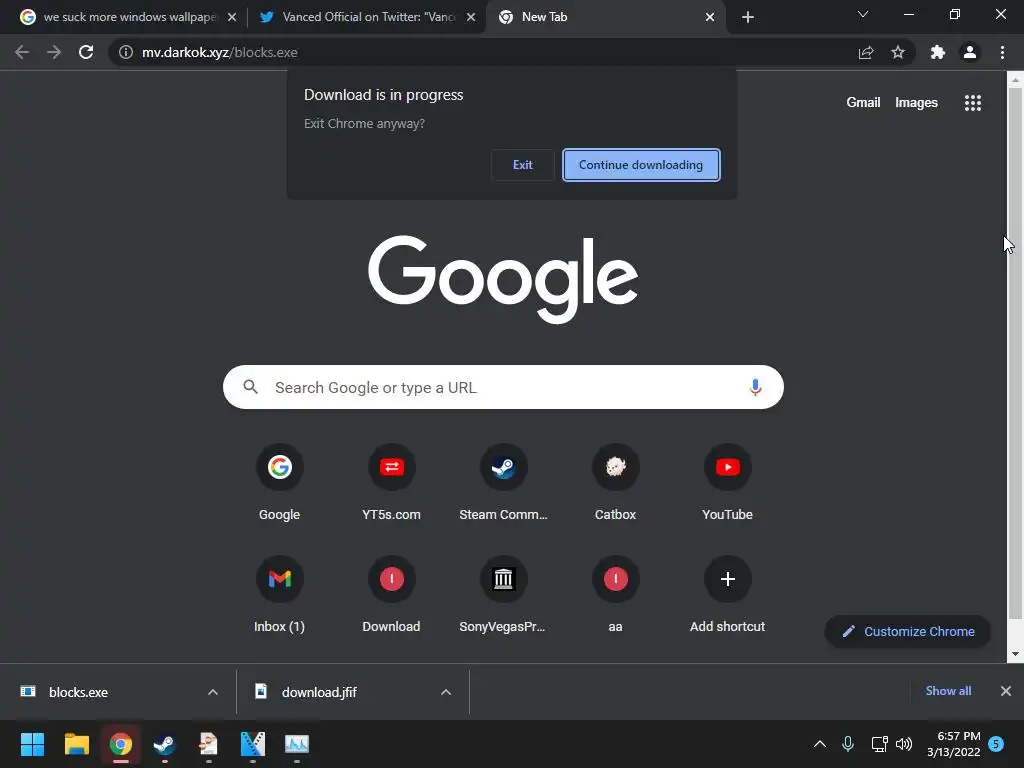The height and width of the screenshot is (768, 1024).
Task: Open the Chrome profile avatar
Action: click(x=970, y=52)
